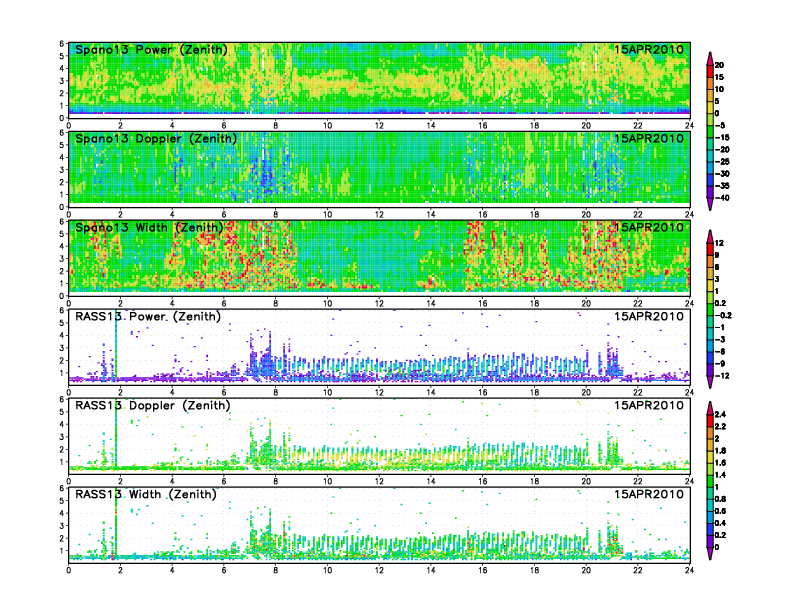Click the 15APR2010 date on Spano13 Power panel
The height and width of the screenshot is (612, 792).
(x=649, y=50)
